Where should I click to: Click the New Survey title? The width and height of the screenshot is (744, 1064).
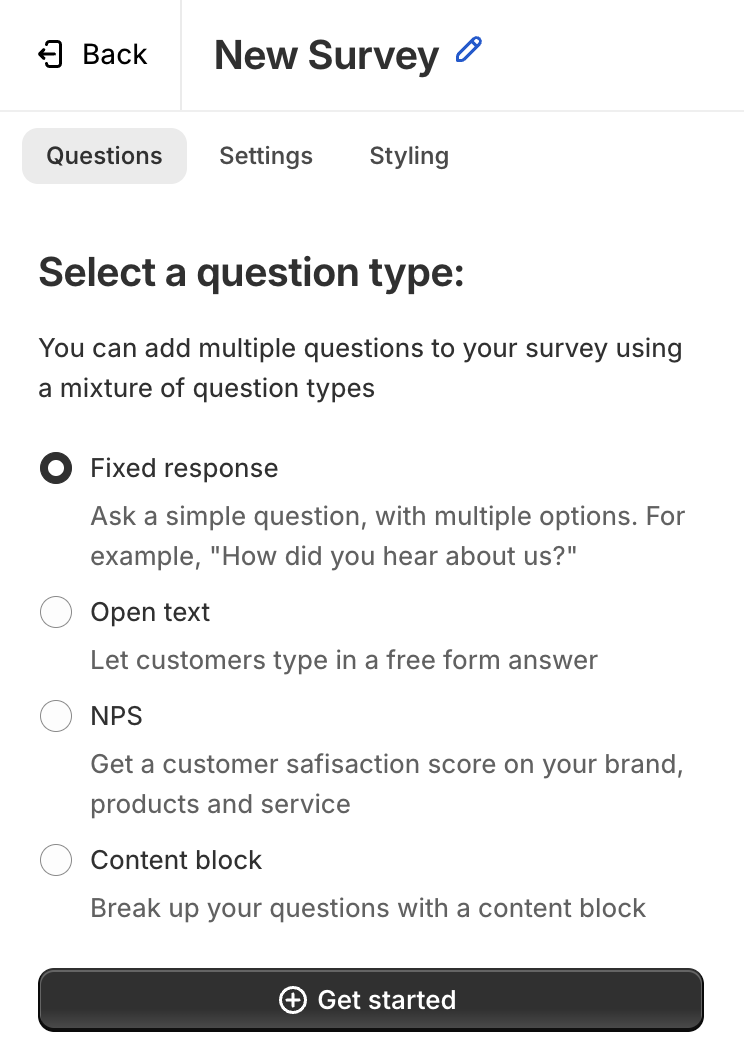pyautogui.click(x=327, y=55)
